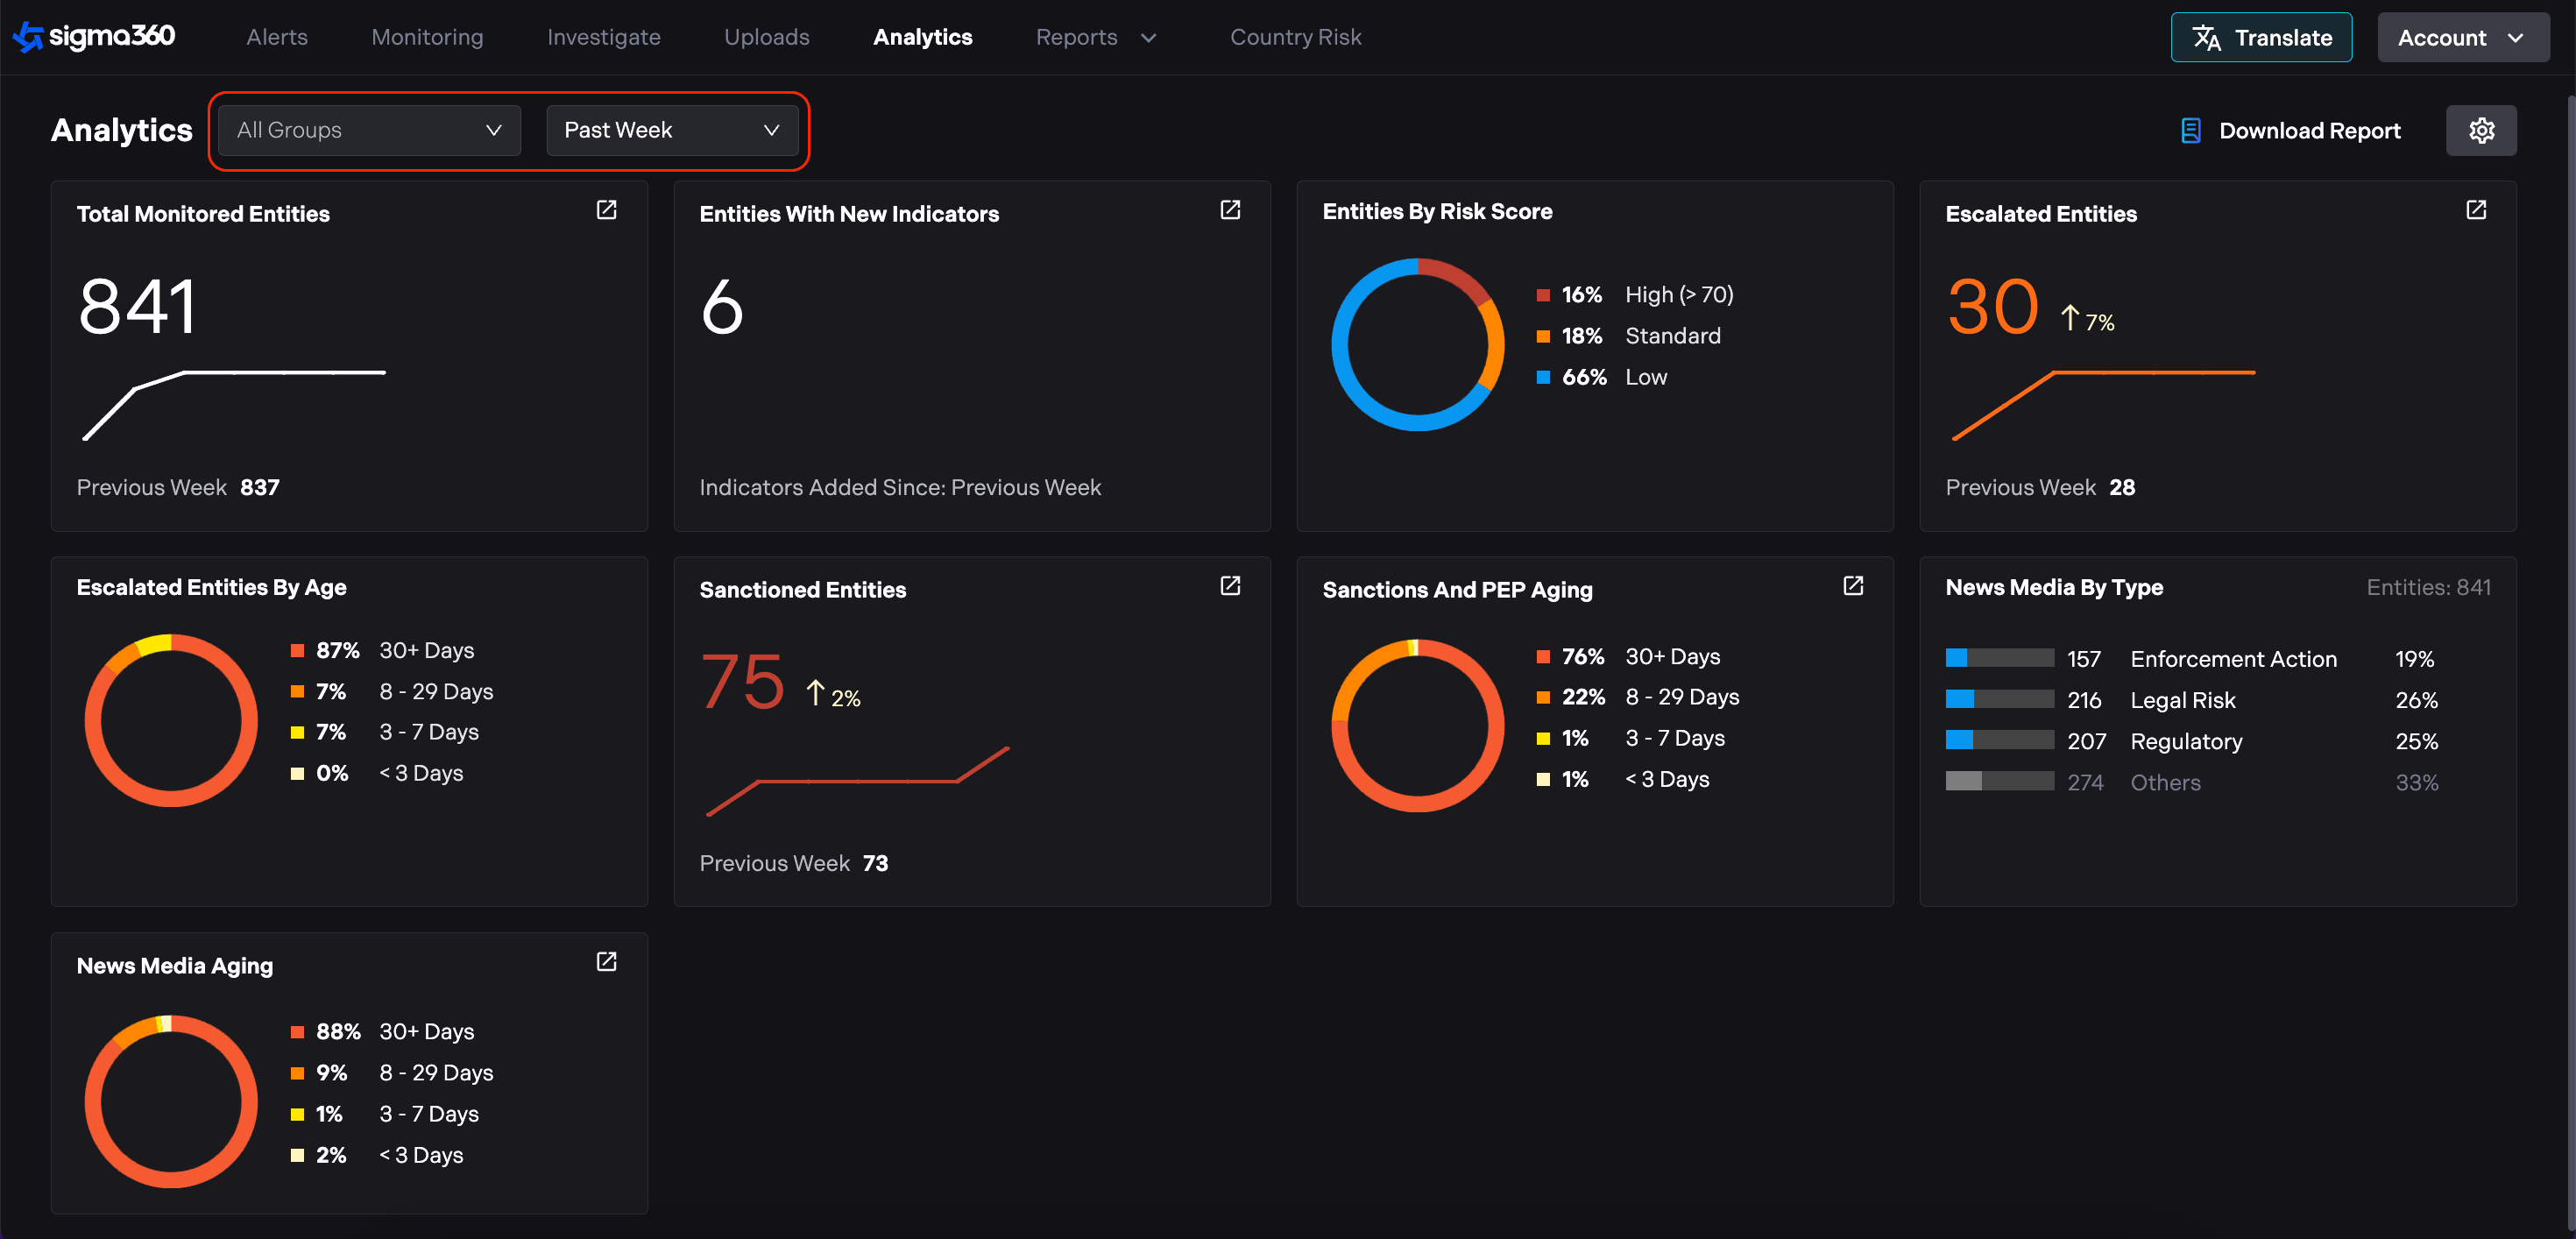The image size is (2576, 1239).
Task: Open News Media Aging expand icon
Action: pyautogui.click(x=606, y=962)
